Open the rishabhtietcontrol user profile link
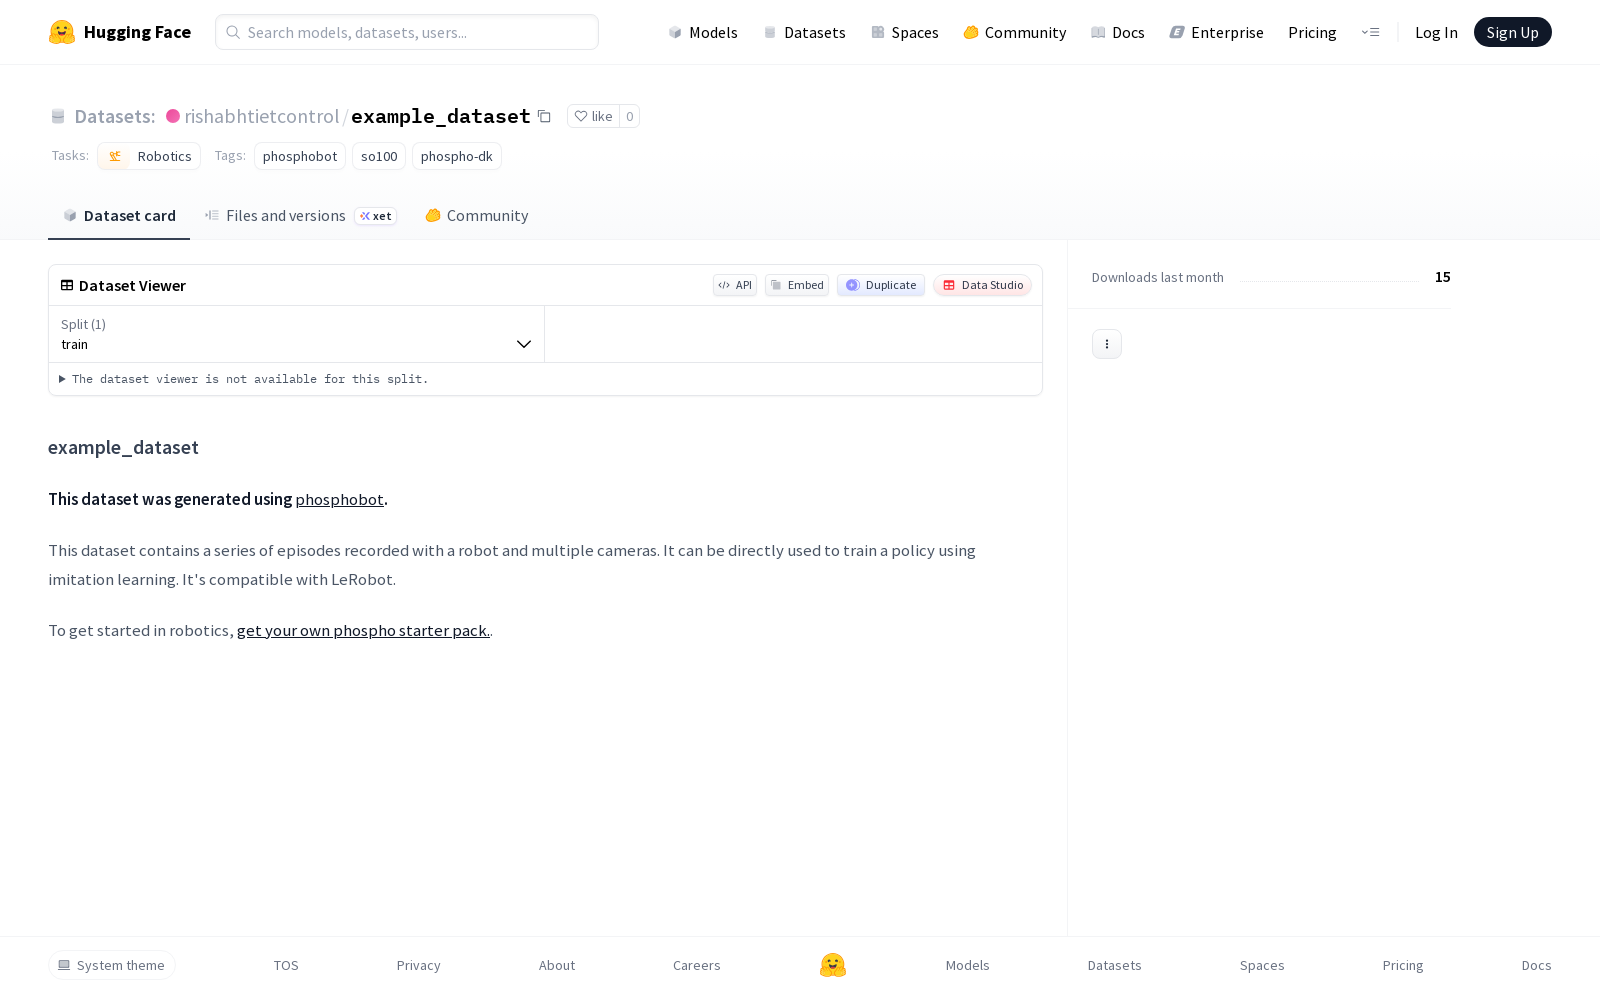Viewport: 1600px width, 1000px height. click(x=262, y=116)
